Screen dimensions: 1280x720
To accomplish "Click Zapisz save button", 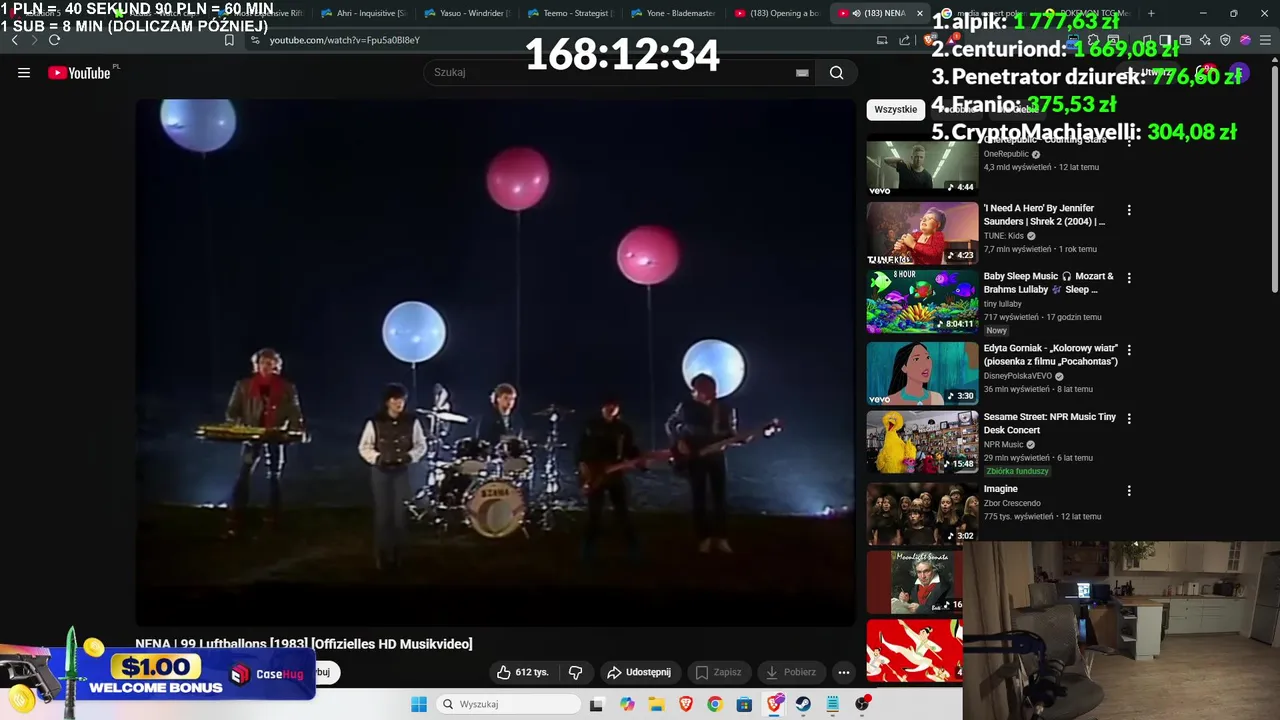I will click(718, 672).
